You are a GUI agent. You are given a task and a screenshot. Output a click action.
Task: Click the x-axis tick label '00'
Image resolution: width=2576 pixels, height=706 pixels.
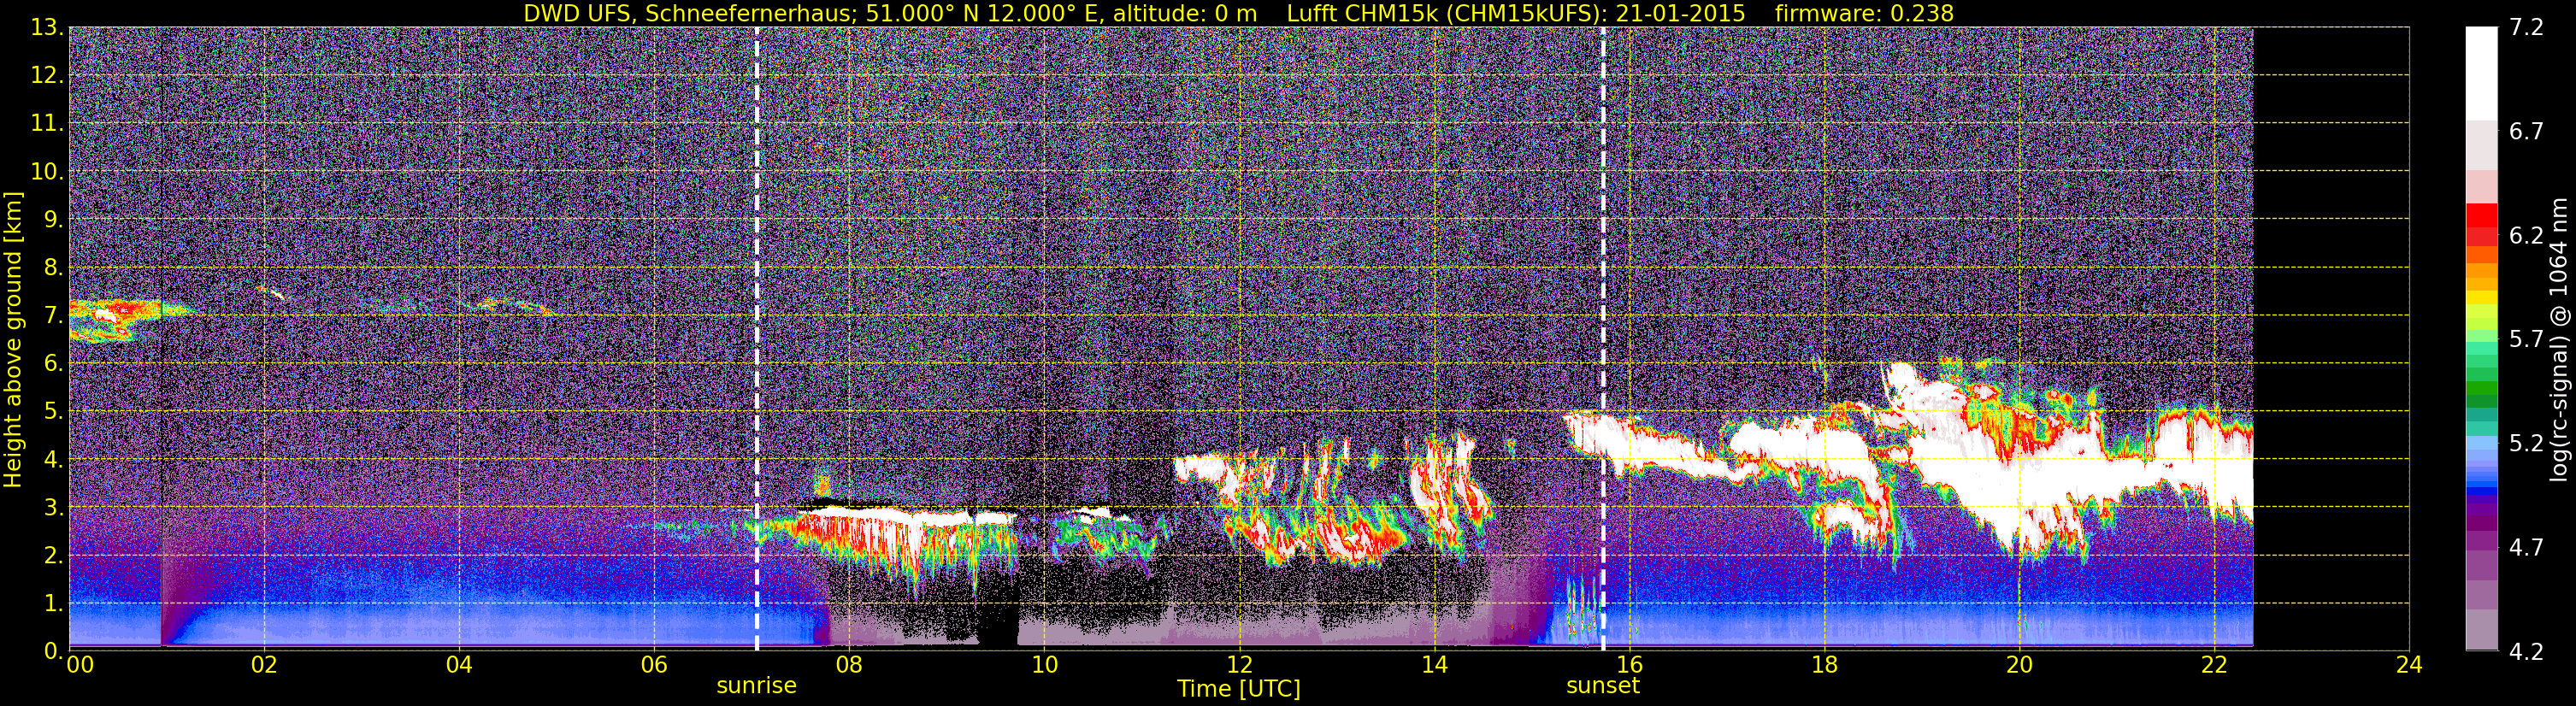(79, 665)
